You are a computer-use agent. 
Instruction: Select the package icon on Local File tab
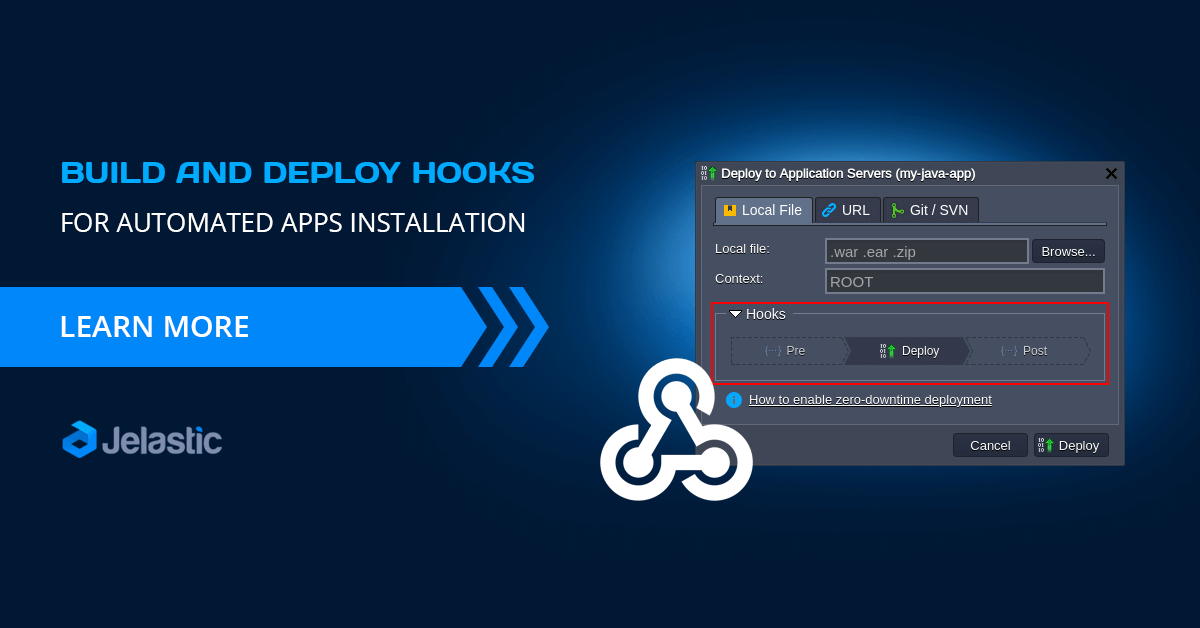coord(729,210)
